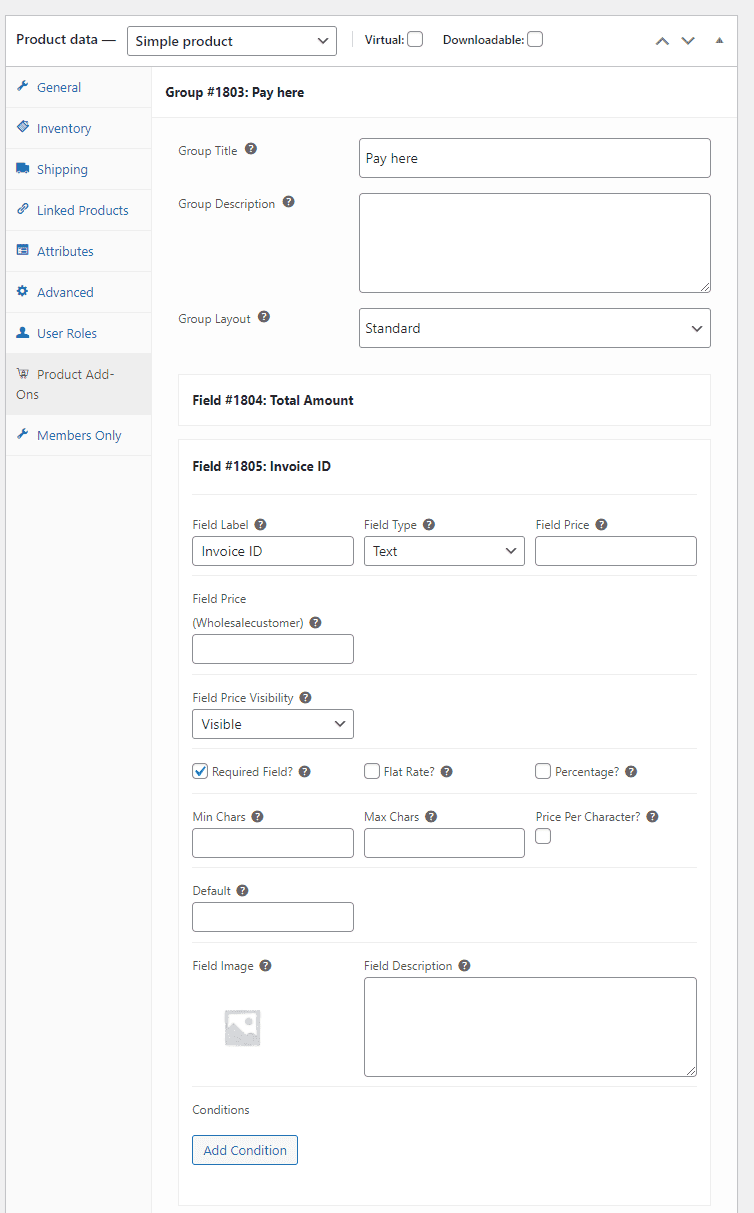Click the Add Condition button

pos(244,1150)
